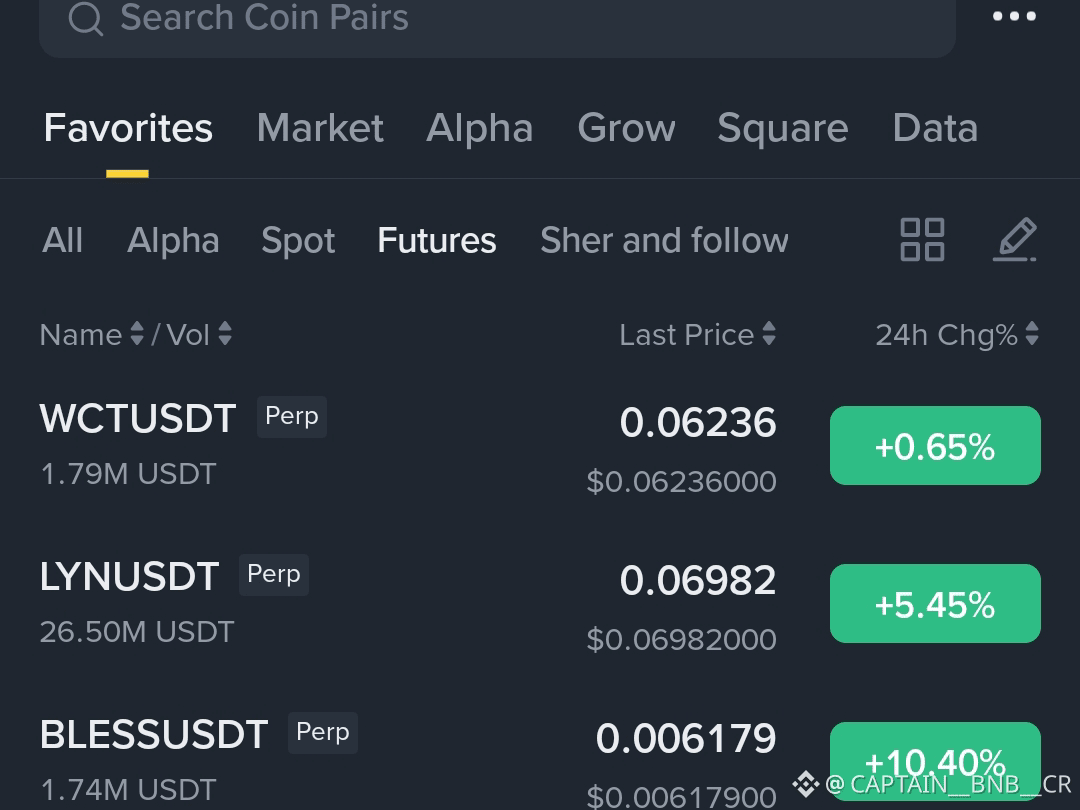This screenshot has width=1080, height=810.
Task: Select the Spot filter
Action: 298,240
